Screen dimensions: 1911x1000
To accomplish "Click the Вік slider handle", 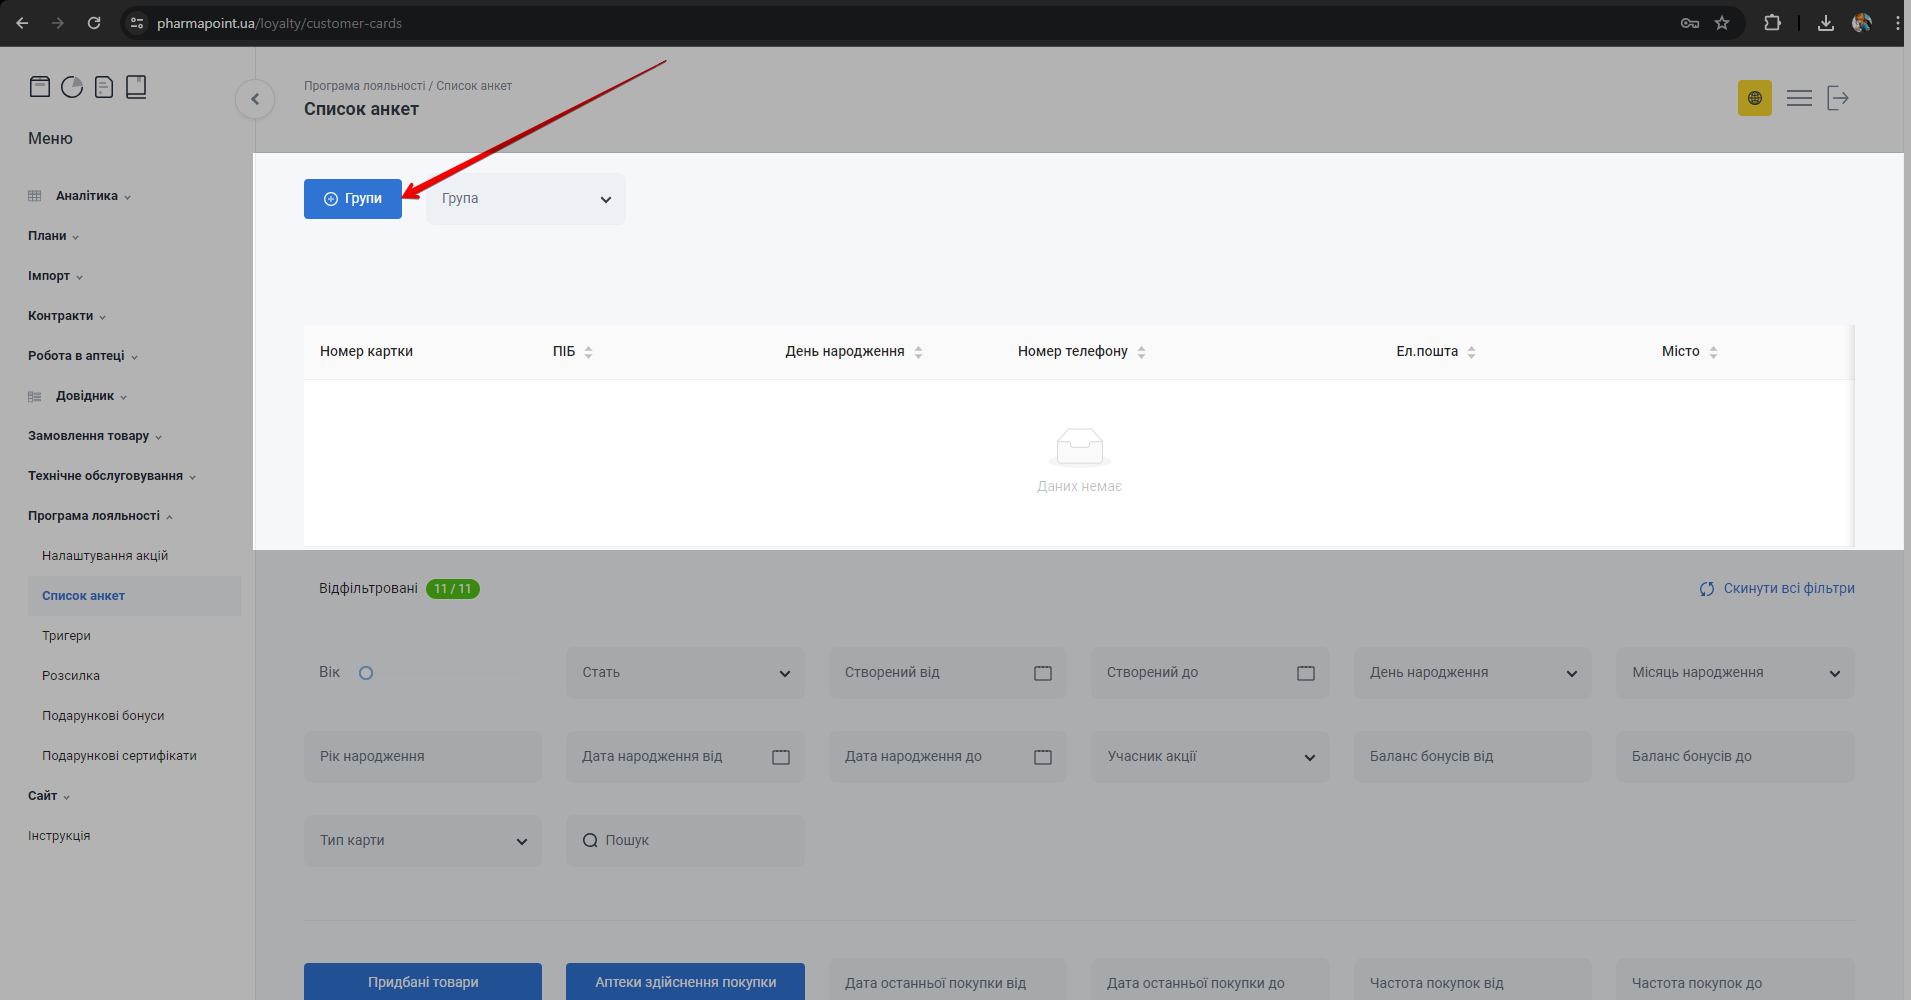I will coord(366,673).
